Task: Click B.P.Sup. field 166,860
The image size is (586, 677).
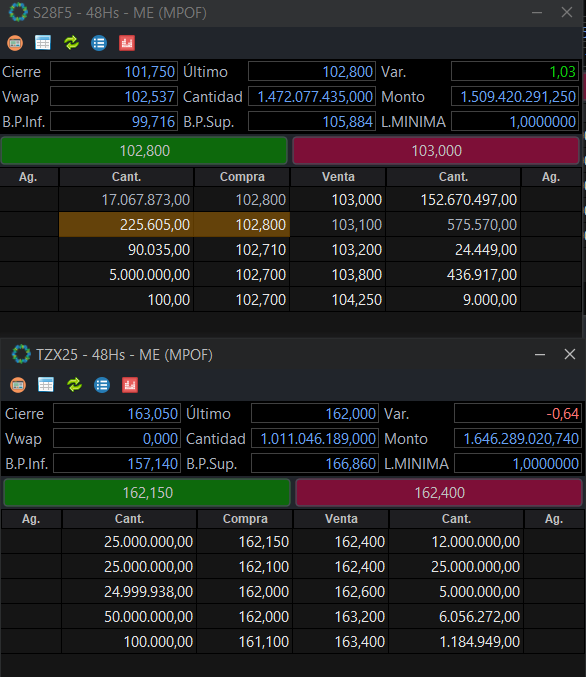Action: tap(315, 464)
